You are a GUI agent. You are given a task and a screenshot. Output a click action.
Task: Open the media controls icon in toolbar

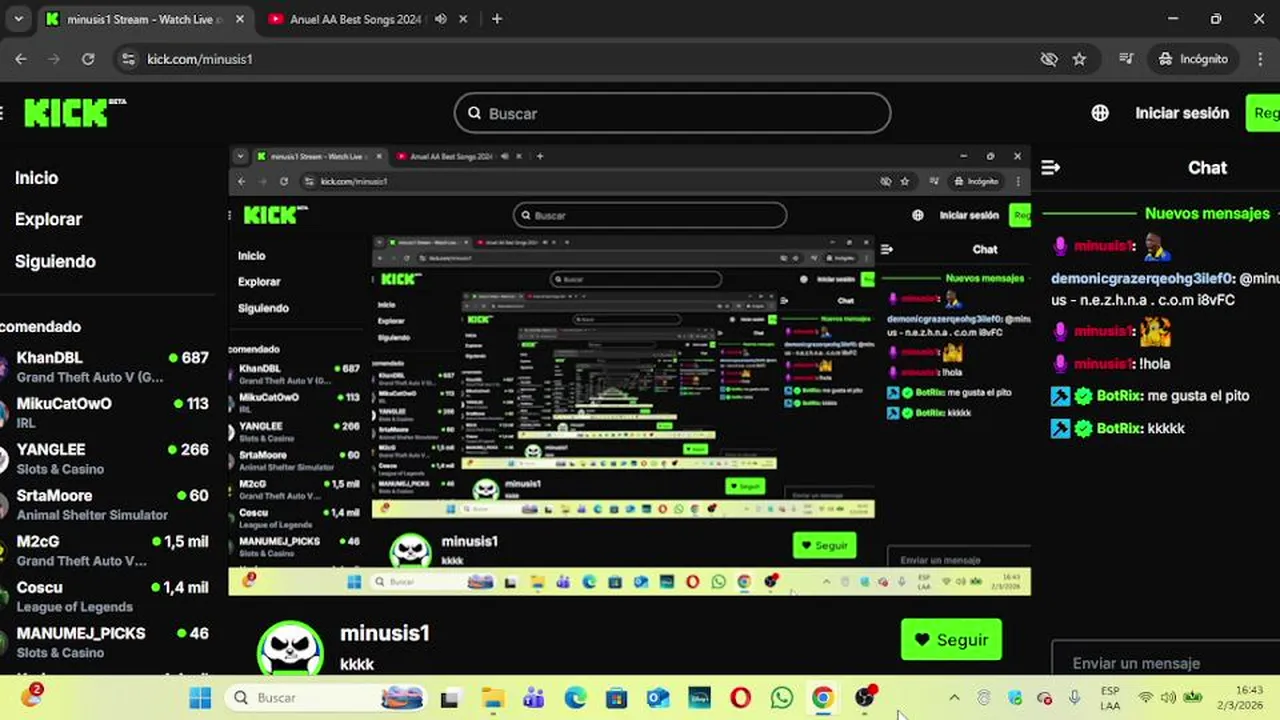tap(1127, 59)
